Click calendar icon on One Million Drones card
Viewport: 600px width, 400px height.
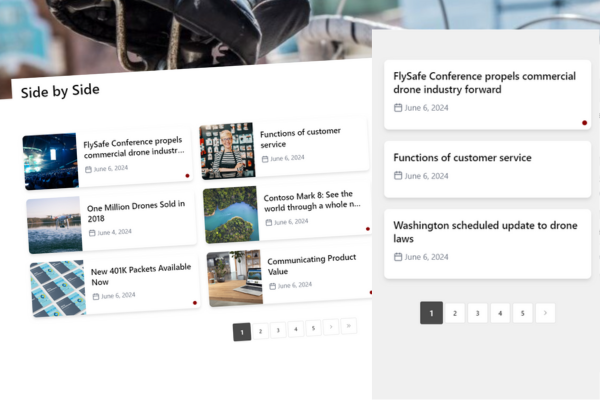click(x=93, y=233)
